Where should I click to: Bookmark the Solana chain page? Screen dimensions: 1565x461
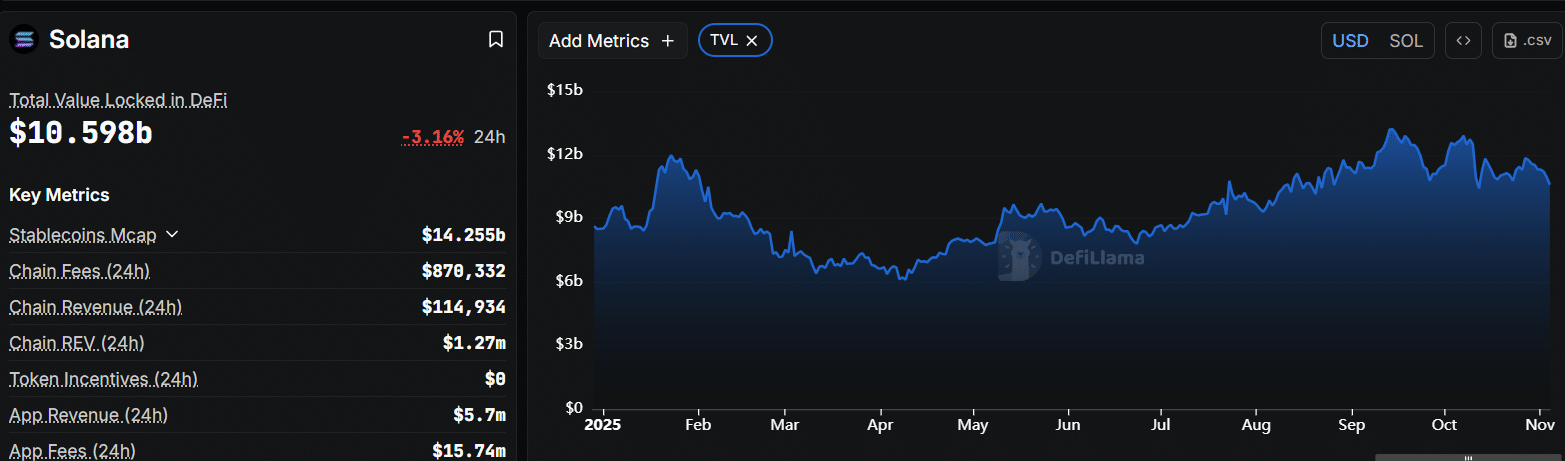point(495,40)
